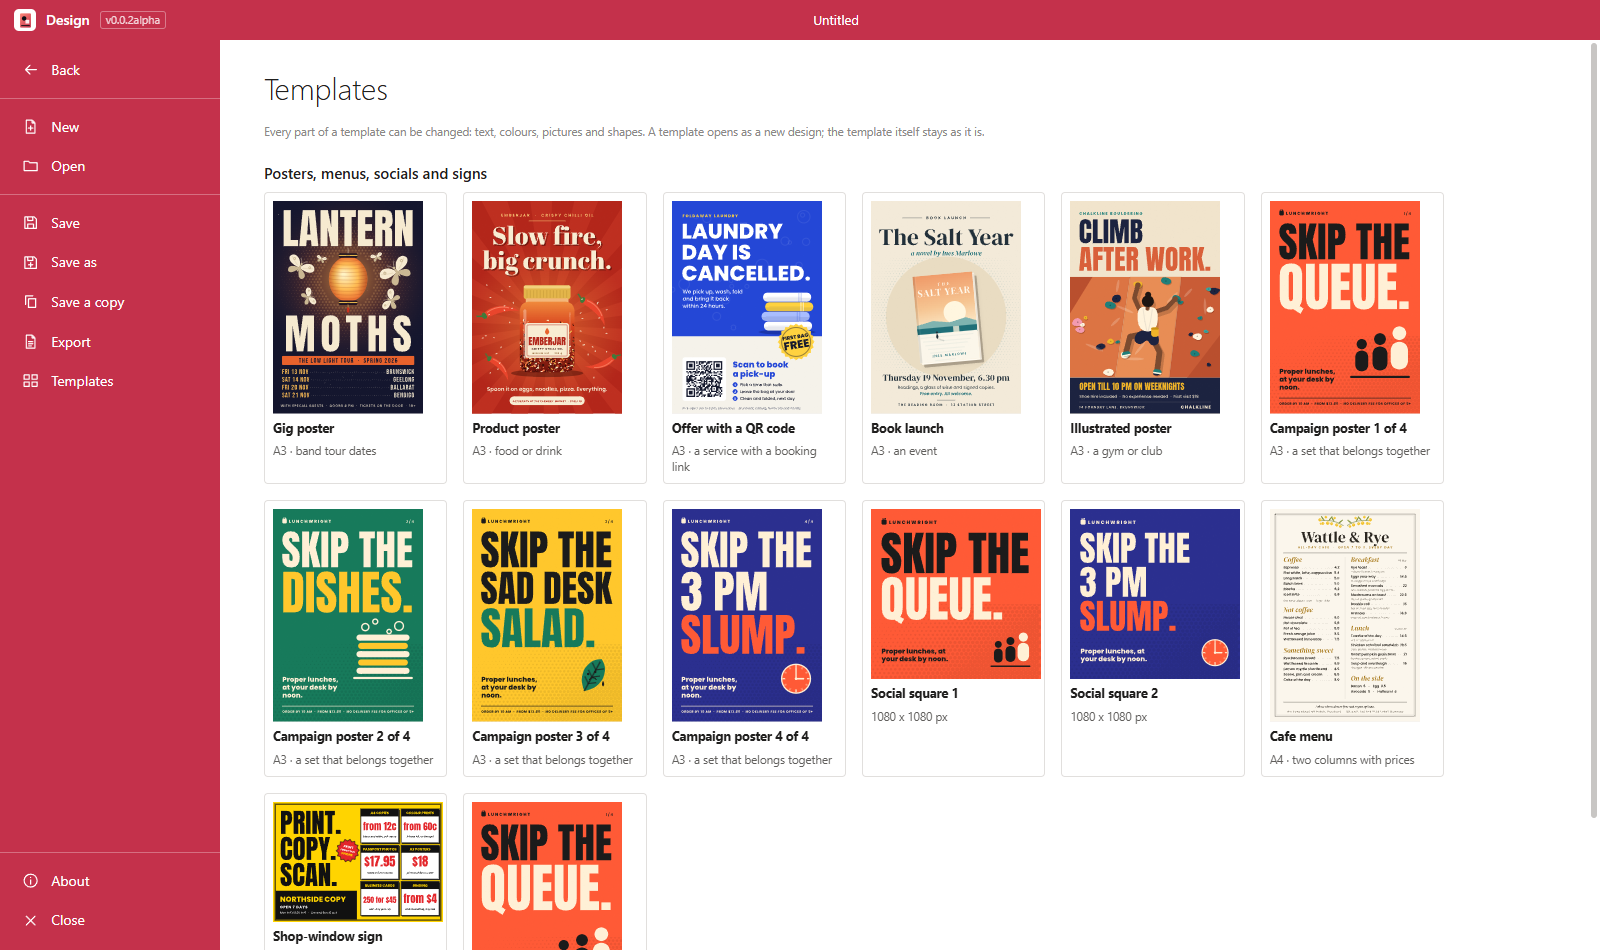Open the Cafe menu Wattle & Rye template
1600x950 pixels.
coord(1345,615)
